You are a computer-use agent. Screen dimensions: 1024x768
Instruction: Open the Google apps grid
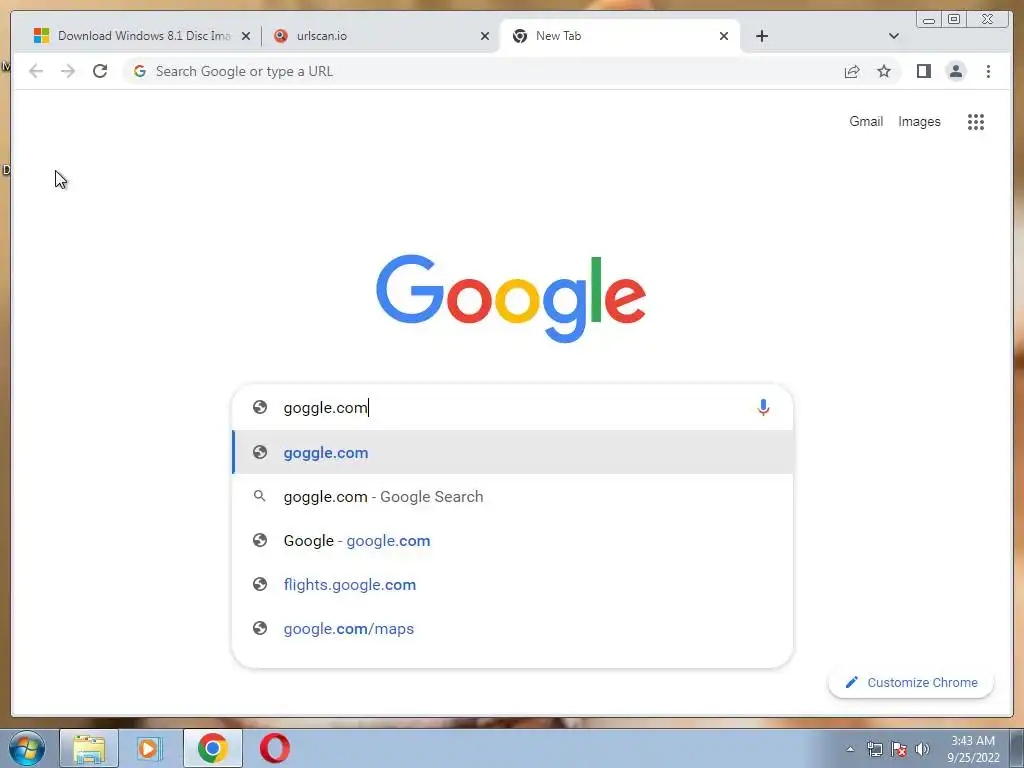click(x=976, y=121)
